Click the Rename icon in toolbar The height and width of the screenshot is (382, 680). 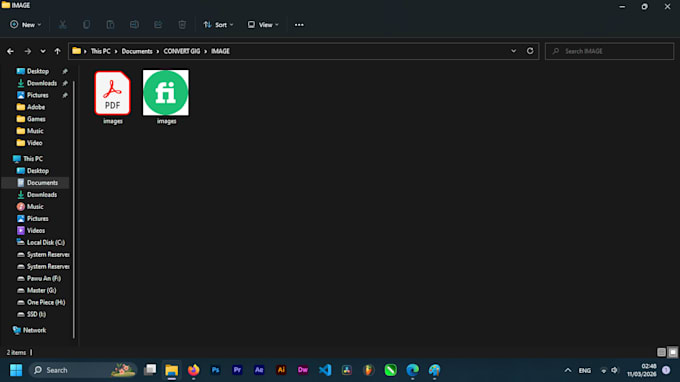[x=134, y=25]
